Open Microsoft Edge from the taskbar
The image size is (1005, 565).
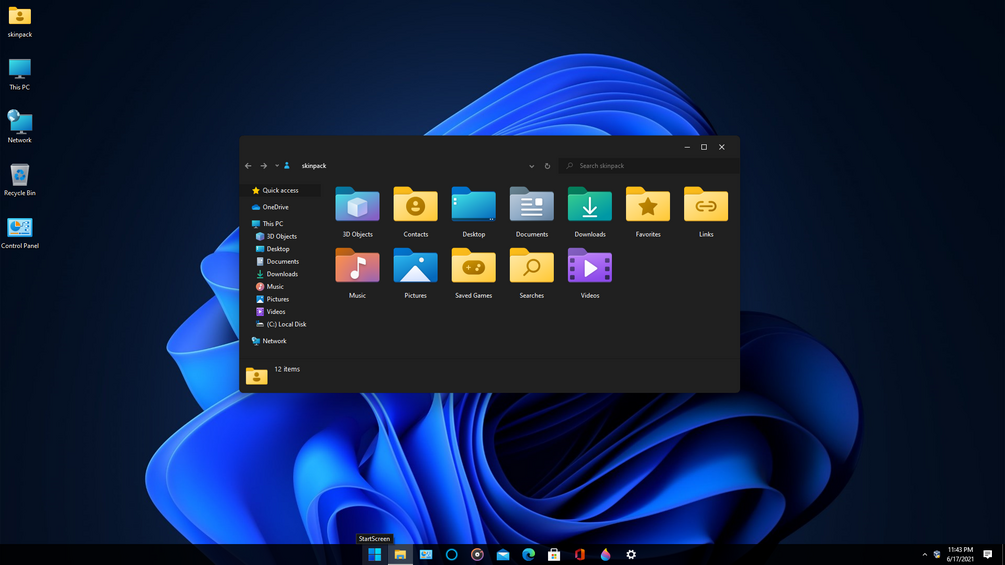tap(528, 555)
